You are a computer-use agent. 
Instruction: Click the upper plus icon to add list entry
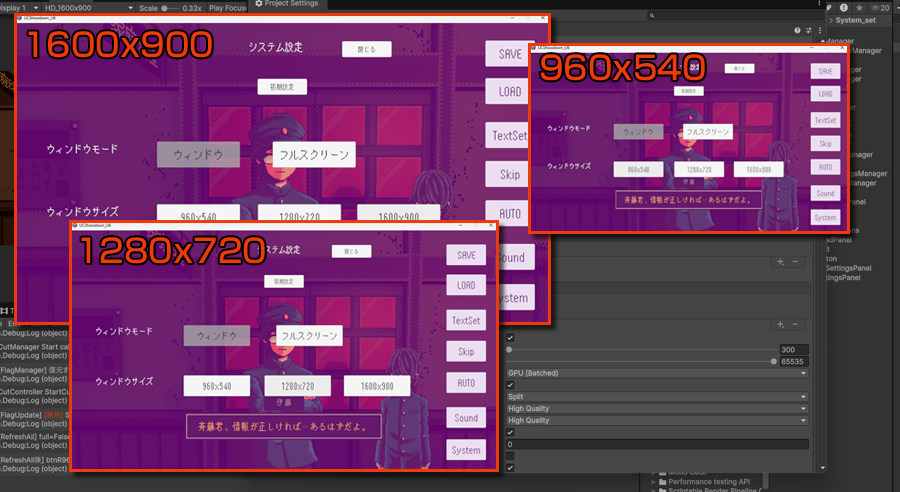coord(781,261)
